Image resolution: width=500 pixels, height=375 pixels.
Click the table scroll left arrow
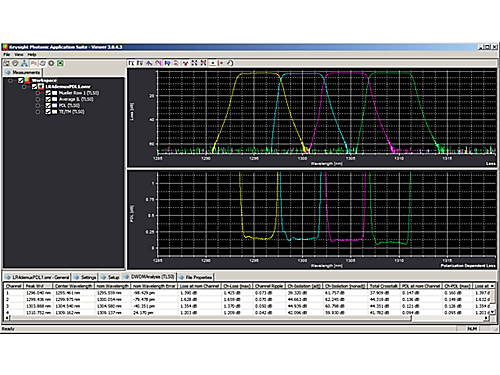click(x=7, y=318)
